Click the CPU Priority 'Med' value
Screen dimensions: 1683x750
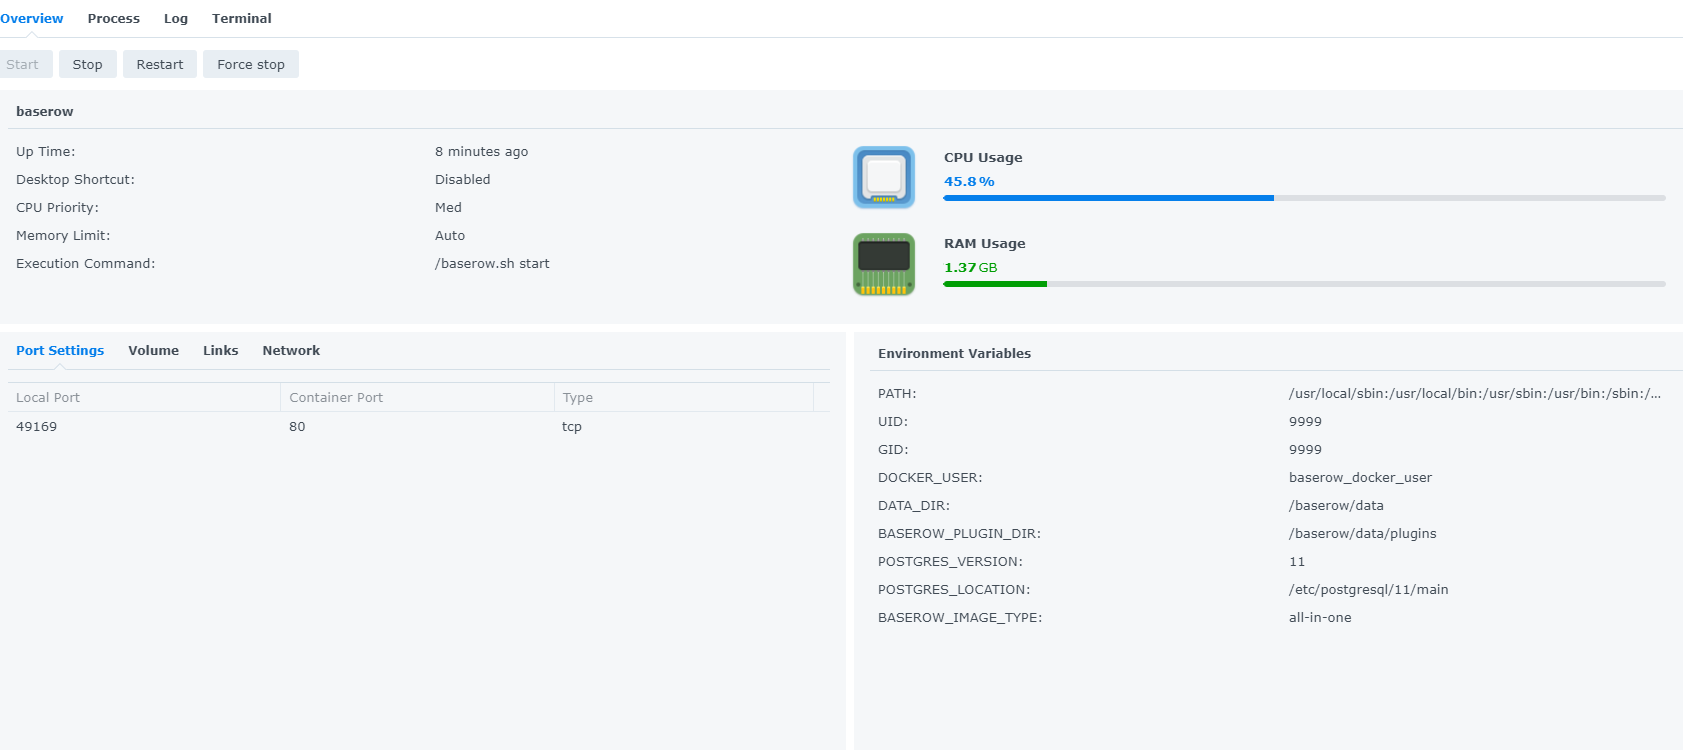tap(448, 207)
